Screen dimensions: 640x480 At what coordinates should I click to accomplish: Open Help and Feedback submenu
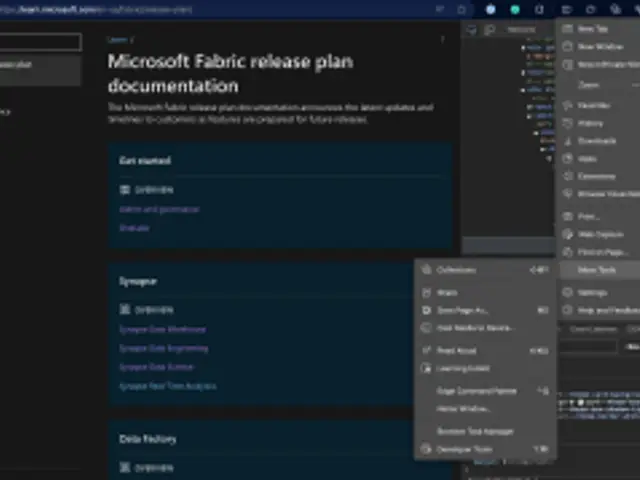pyautogui.click(x=600, y=310)
